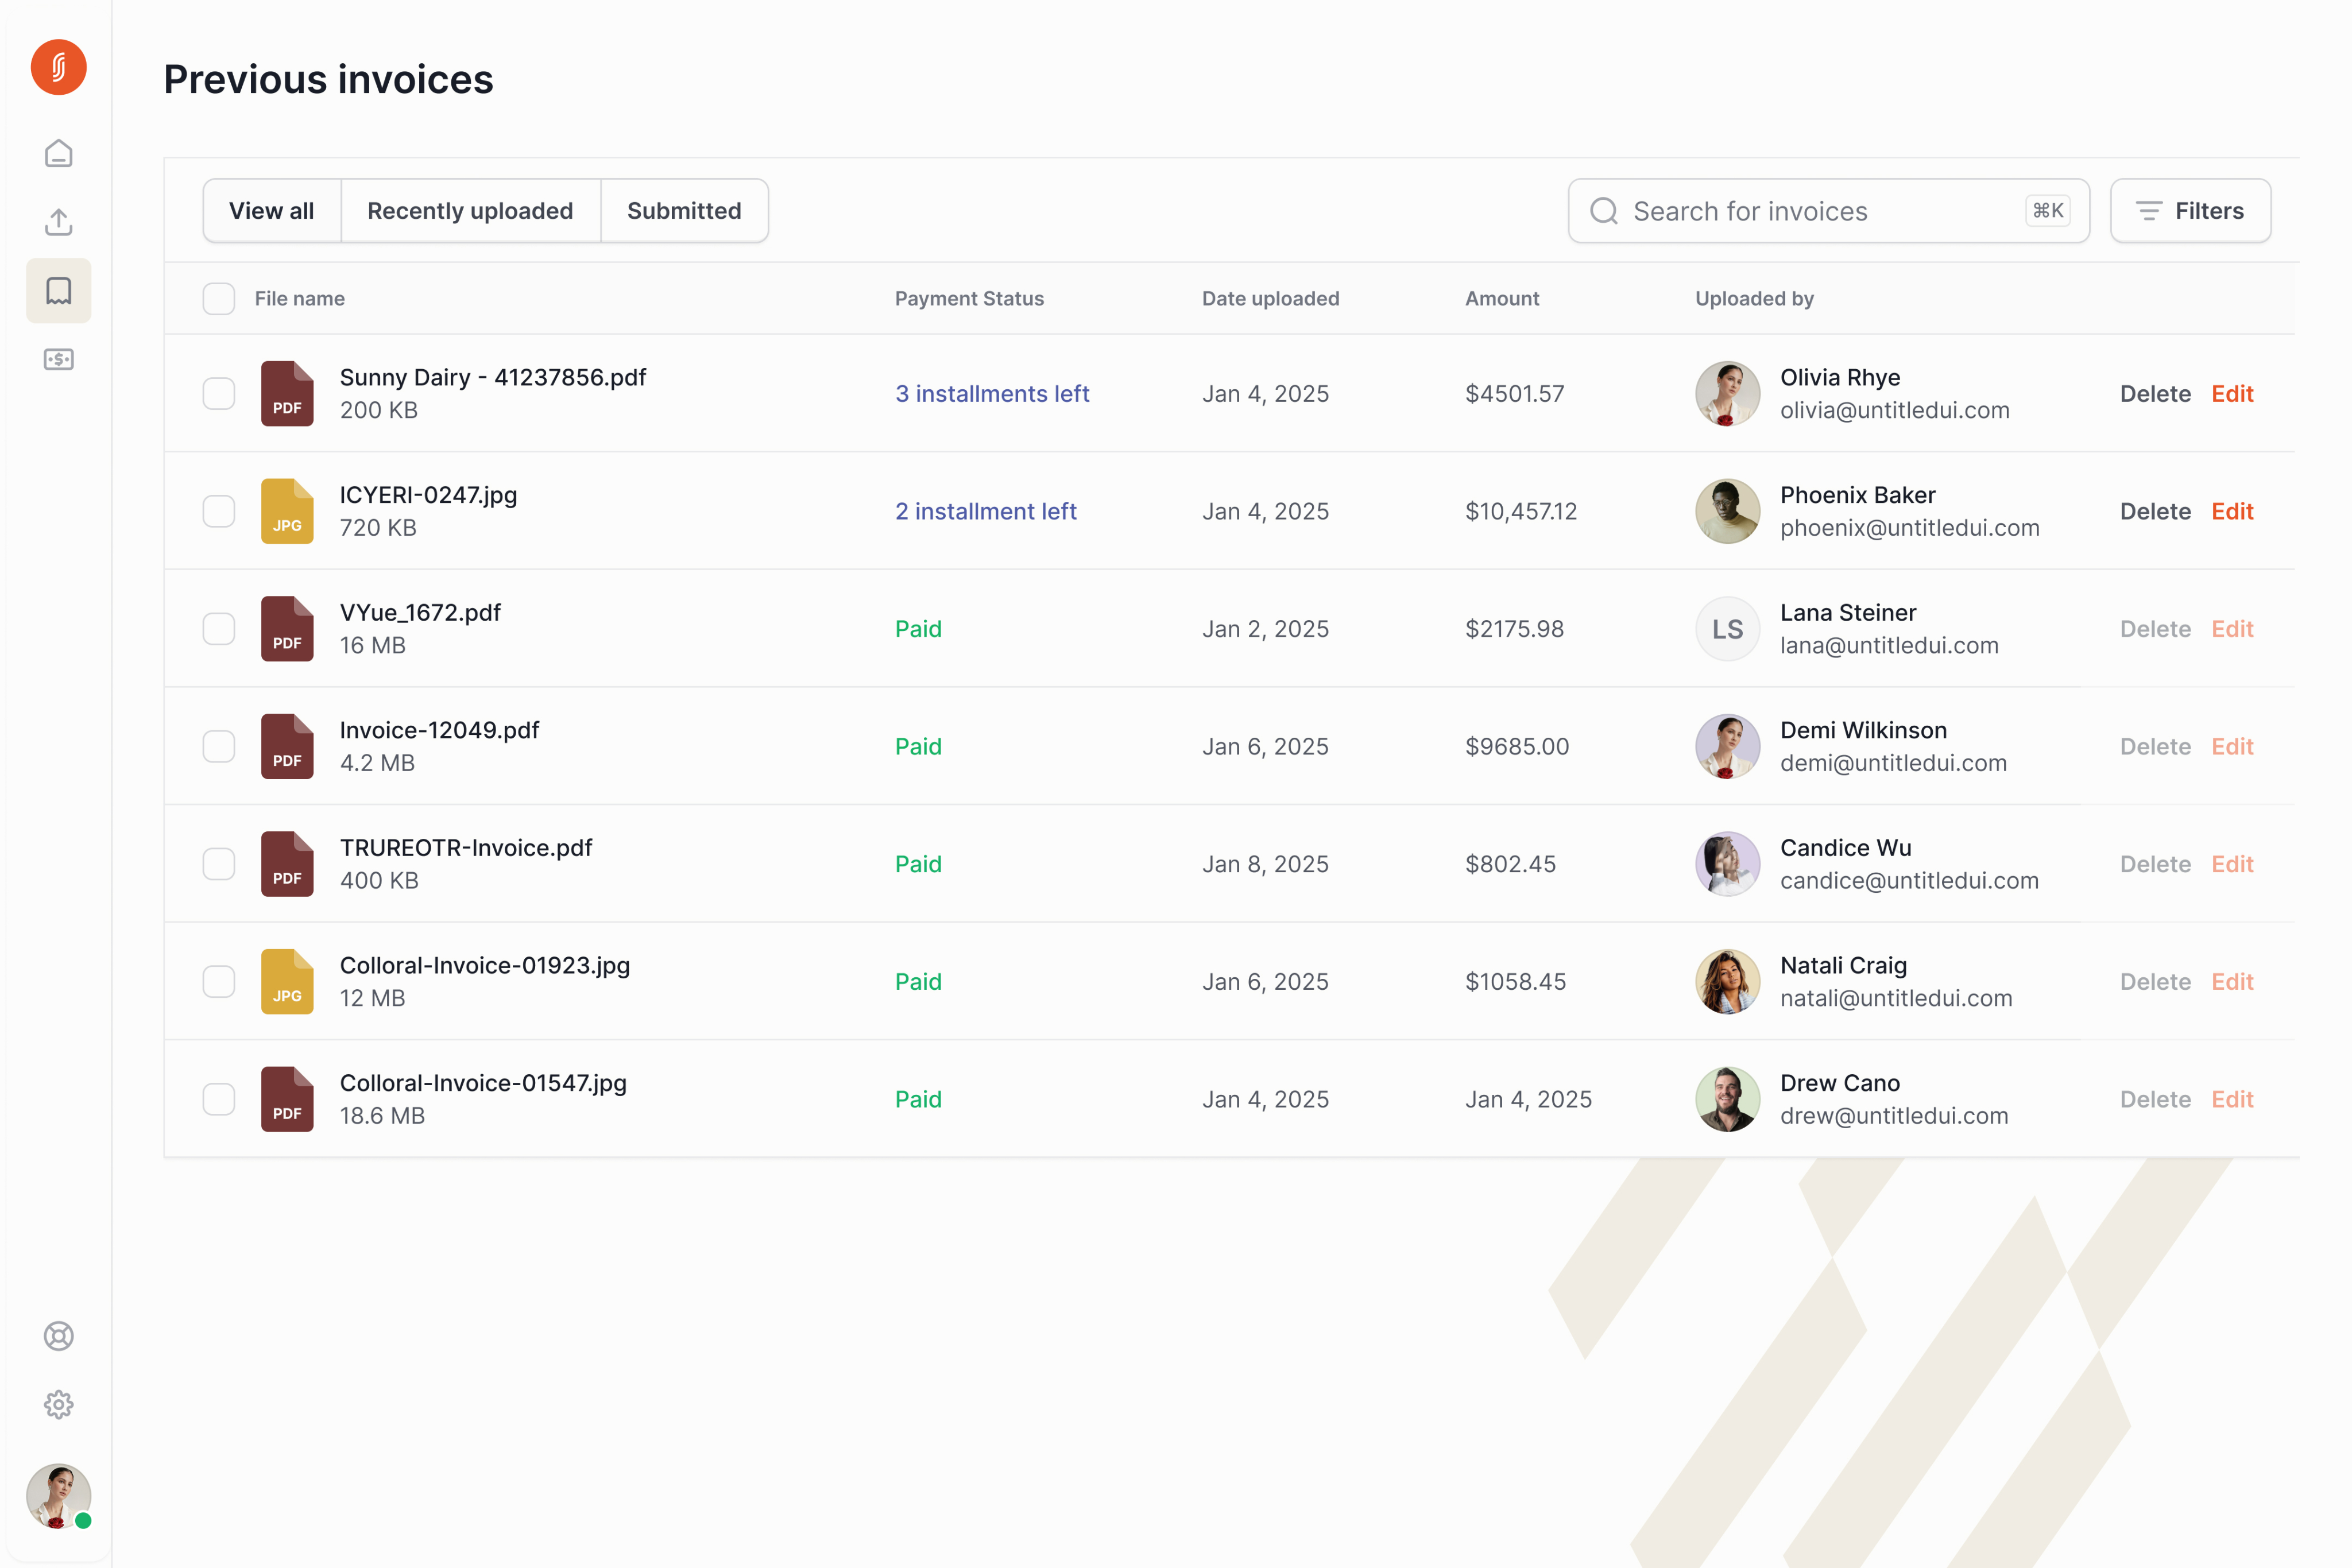Screen dimensions: 2352x1568
Task: Check the Sunny Dairy invoice row
Action: [218, 394]
